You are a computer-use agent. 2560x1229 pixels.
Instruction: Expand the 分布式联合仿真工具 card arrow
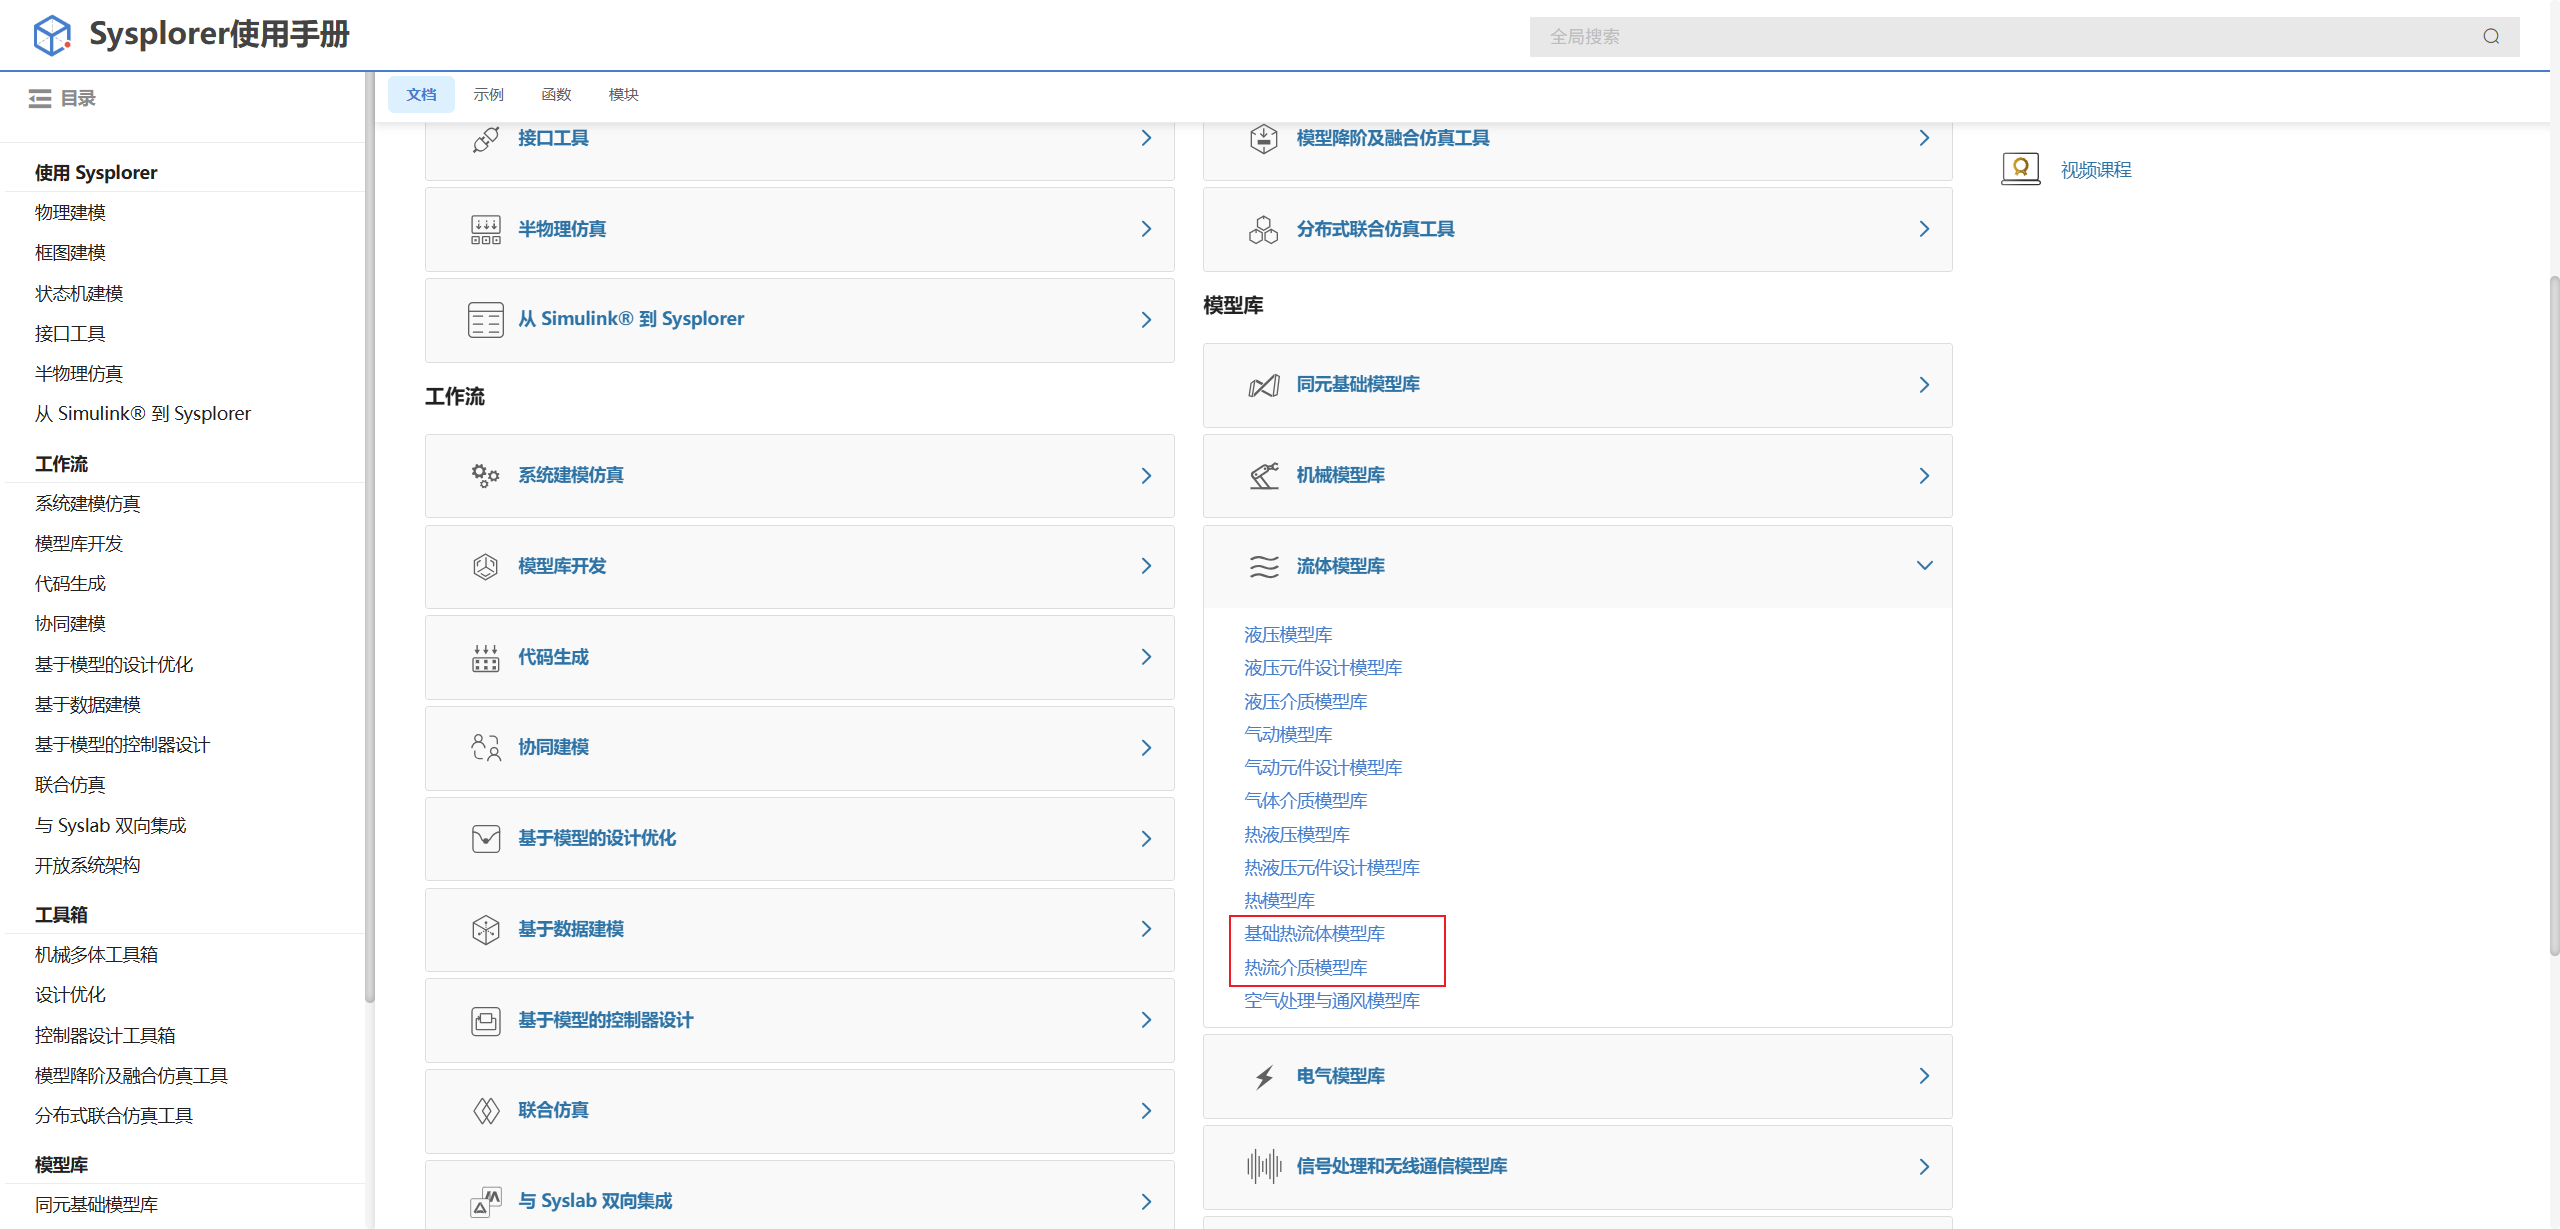(x=1924, y=229)
